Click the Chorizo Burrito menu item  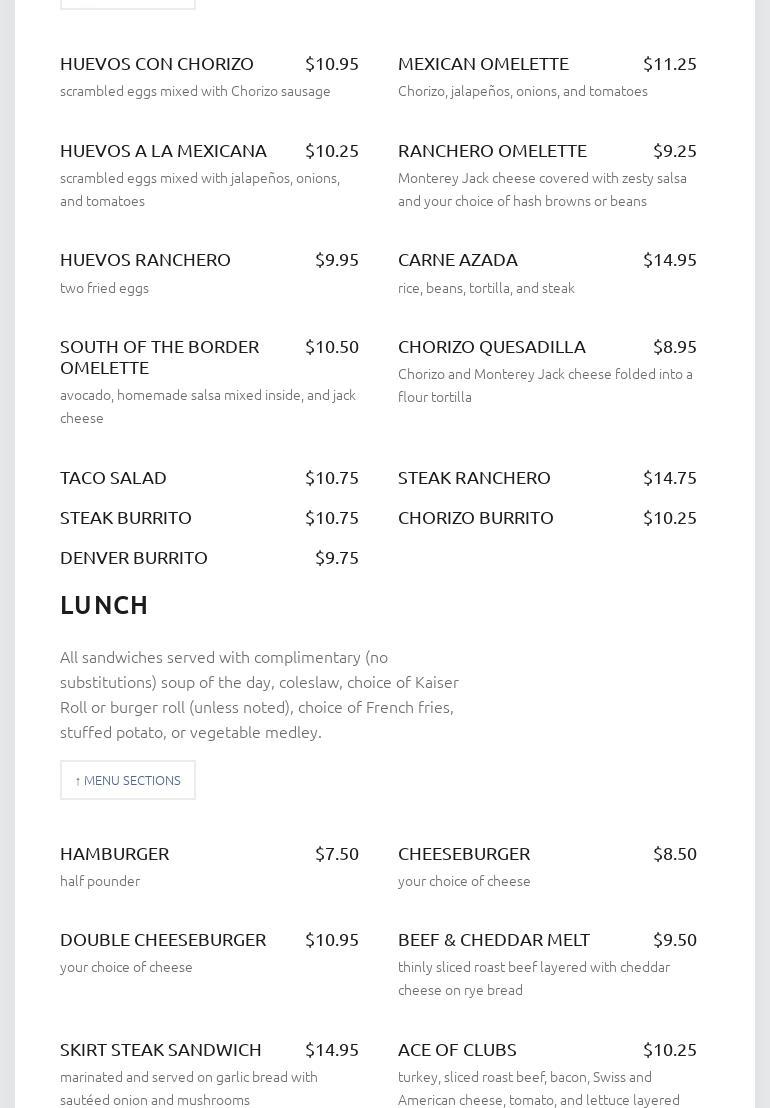tap(476, 518)
